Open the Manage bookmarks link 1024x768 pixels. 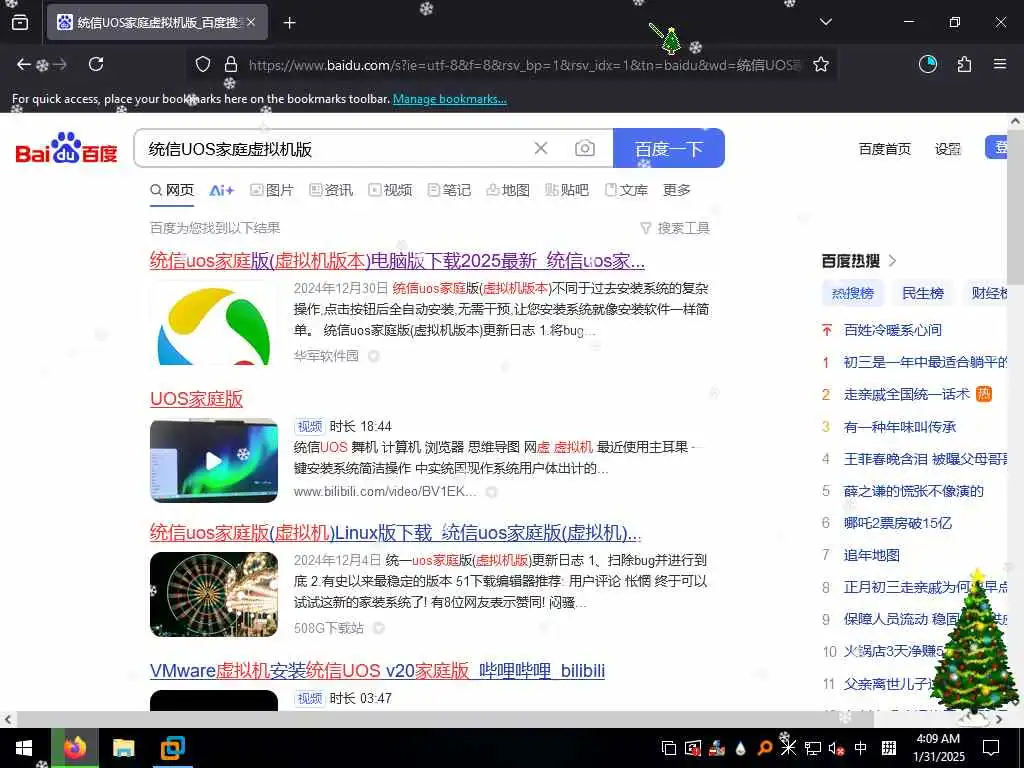[x=449, y=99]
